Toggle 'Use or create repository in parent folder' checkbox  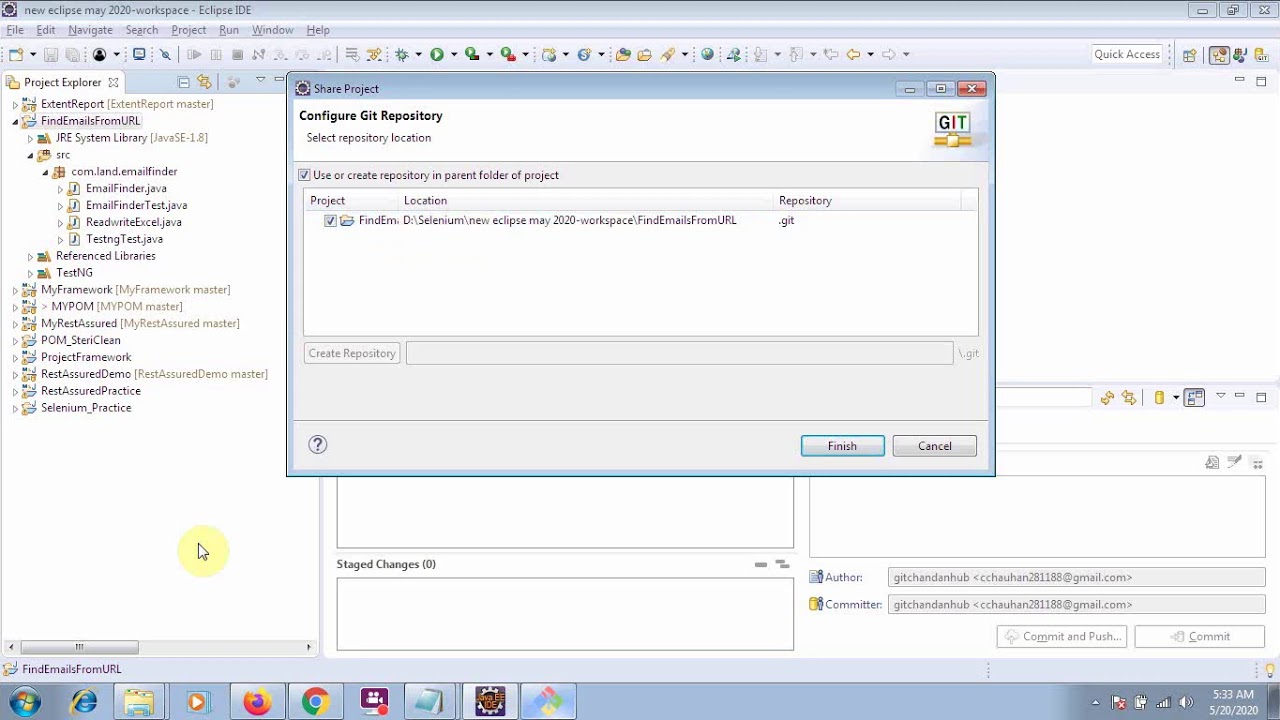point(305,175)
